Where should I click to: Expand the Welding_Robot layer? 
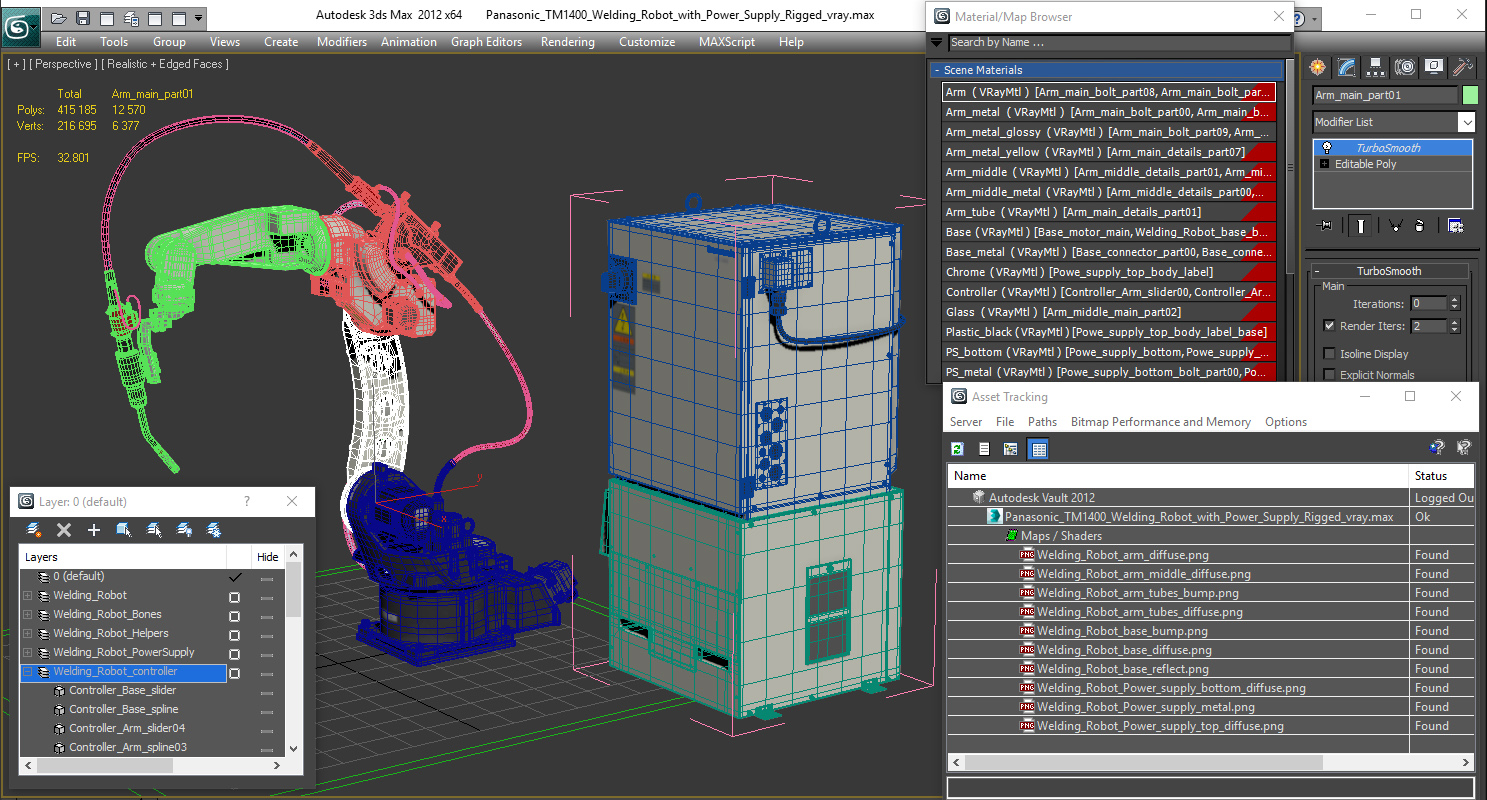point(28,596)
